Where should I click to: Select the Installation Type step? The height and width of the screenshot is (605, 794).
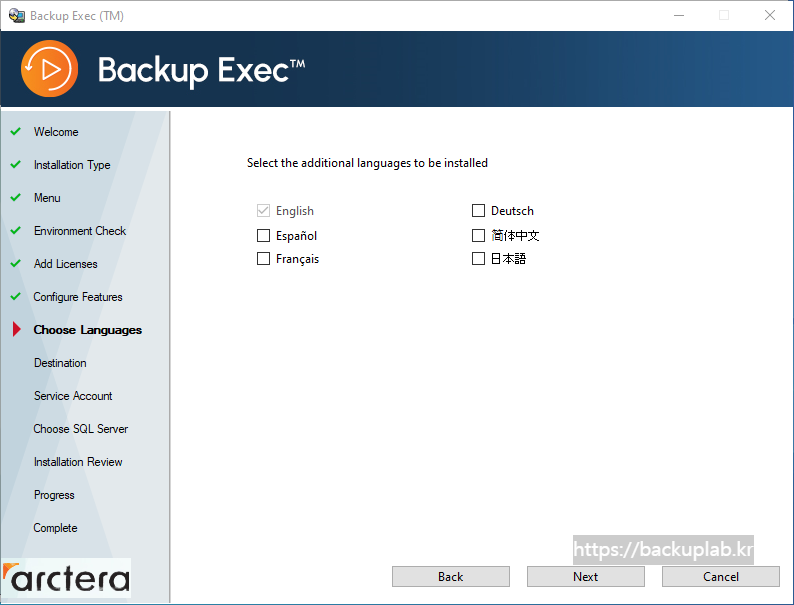pyautogui.click(x=72, y=165)
